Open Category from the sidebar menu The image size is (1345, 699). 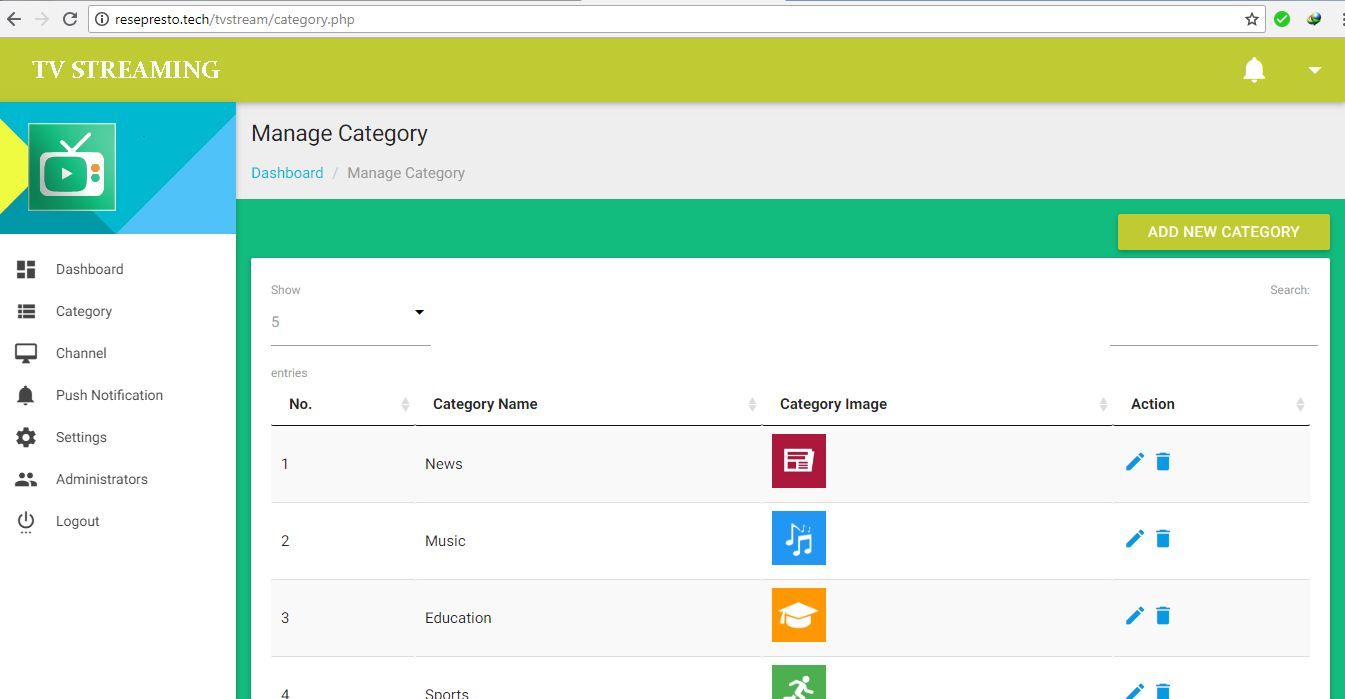(84, 311)
